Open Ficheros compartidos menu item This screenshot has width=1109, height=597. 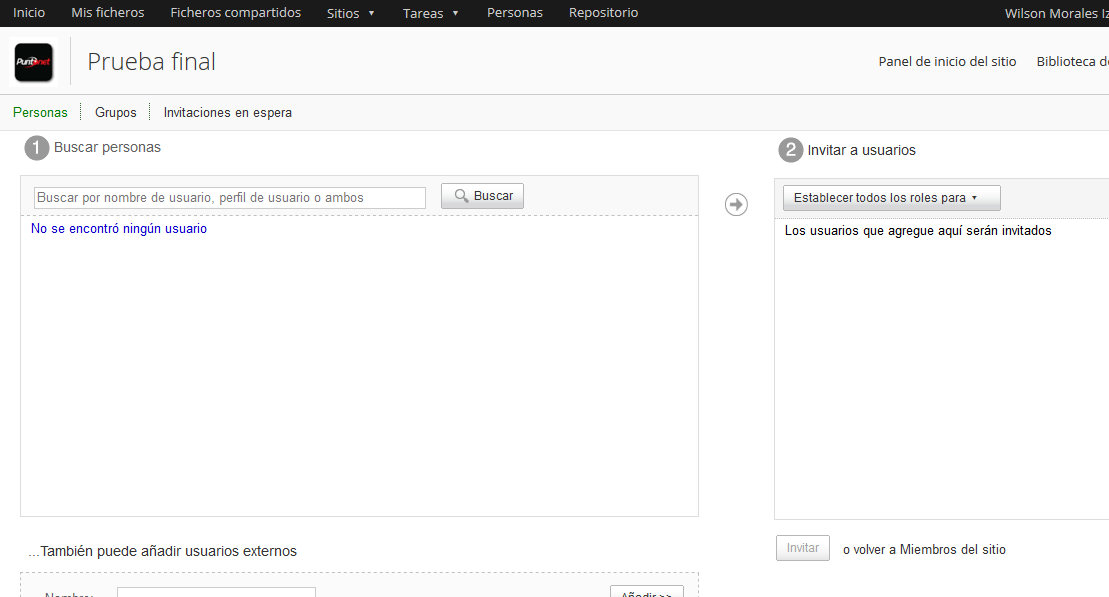236,13
